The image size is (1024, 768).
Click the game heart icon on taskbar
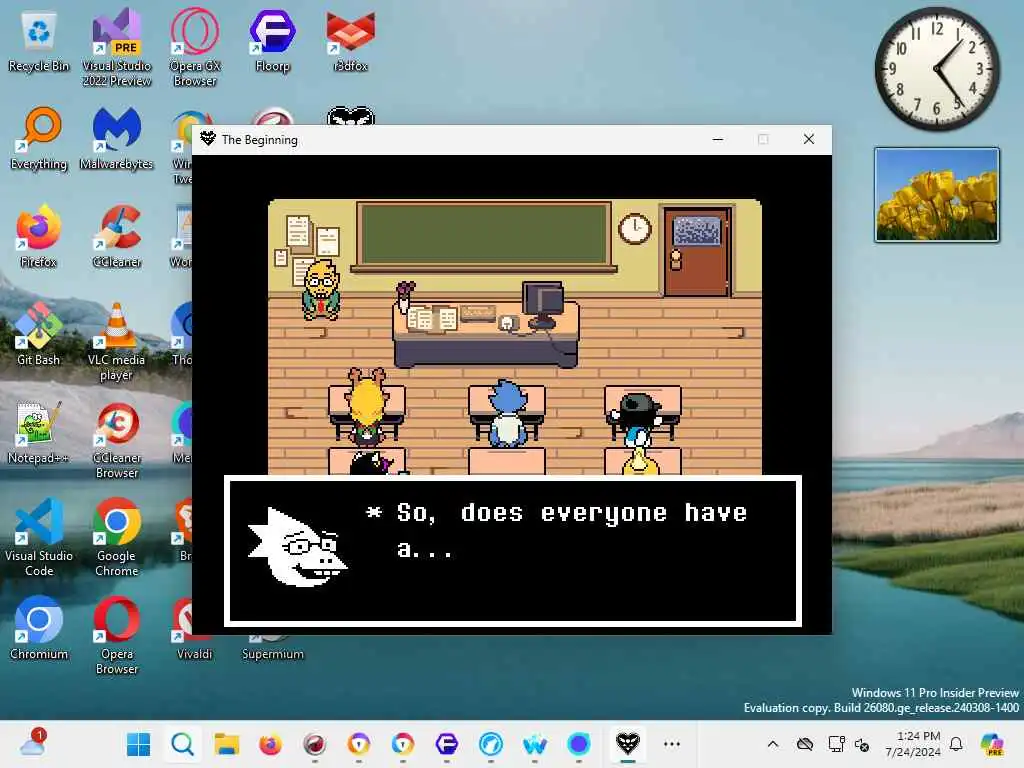(x=628, y=744)
